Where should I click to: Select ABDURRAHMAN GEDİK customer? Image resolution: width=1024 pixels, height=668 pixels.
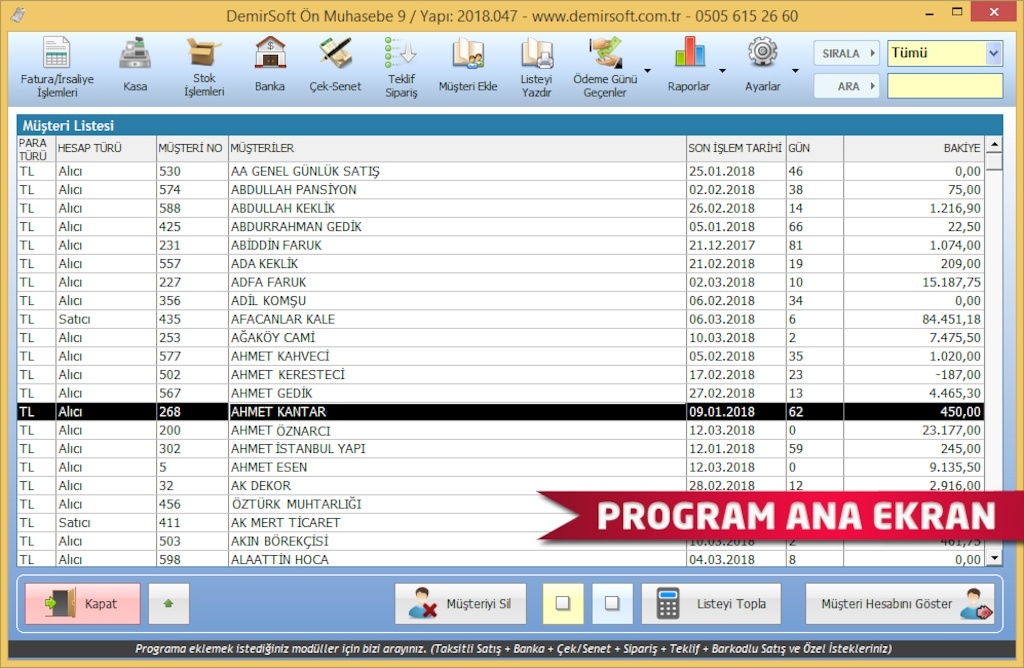coord(500,227)
